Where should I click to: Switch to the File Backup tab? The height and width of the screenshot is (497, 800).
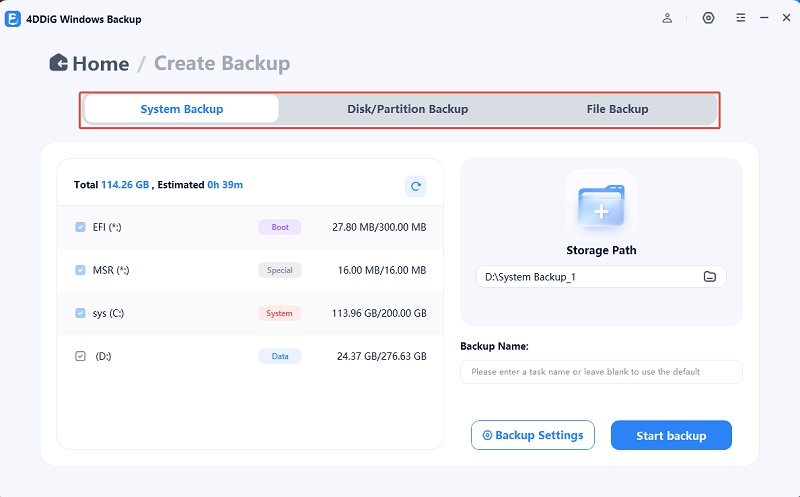tap(617, 109)
